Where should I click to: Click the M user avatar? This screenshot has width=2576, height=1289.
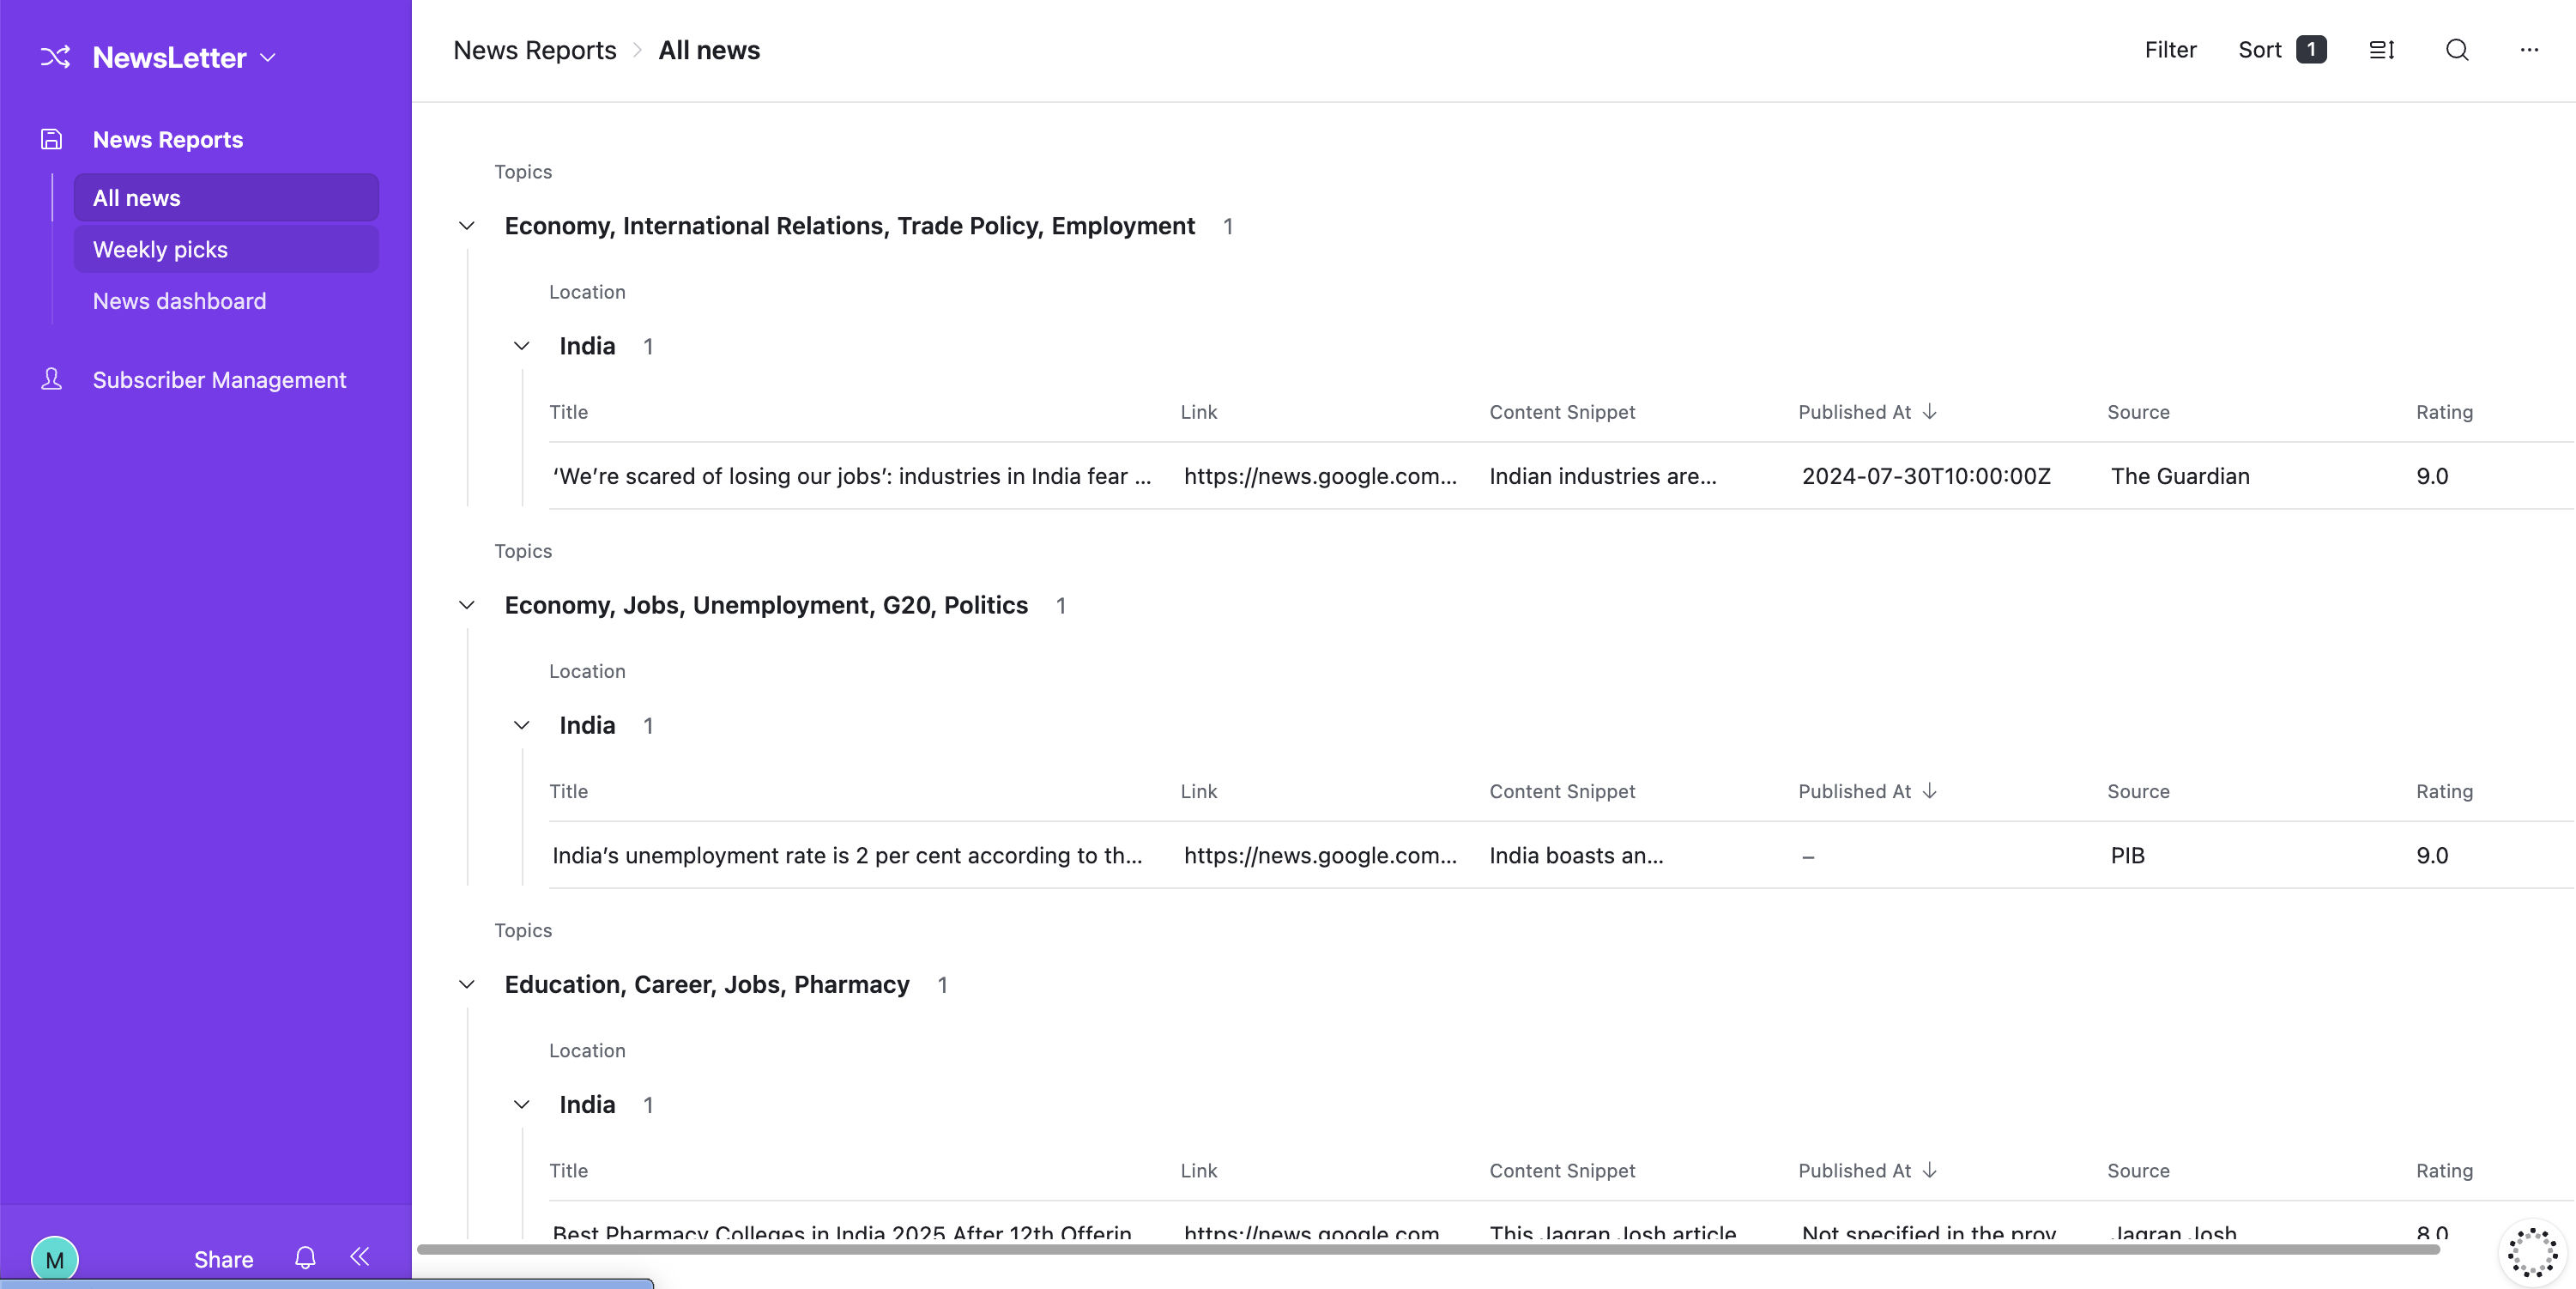point(54,1258)
